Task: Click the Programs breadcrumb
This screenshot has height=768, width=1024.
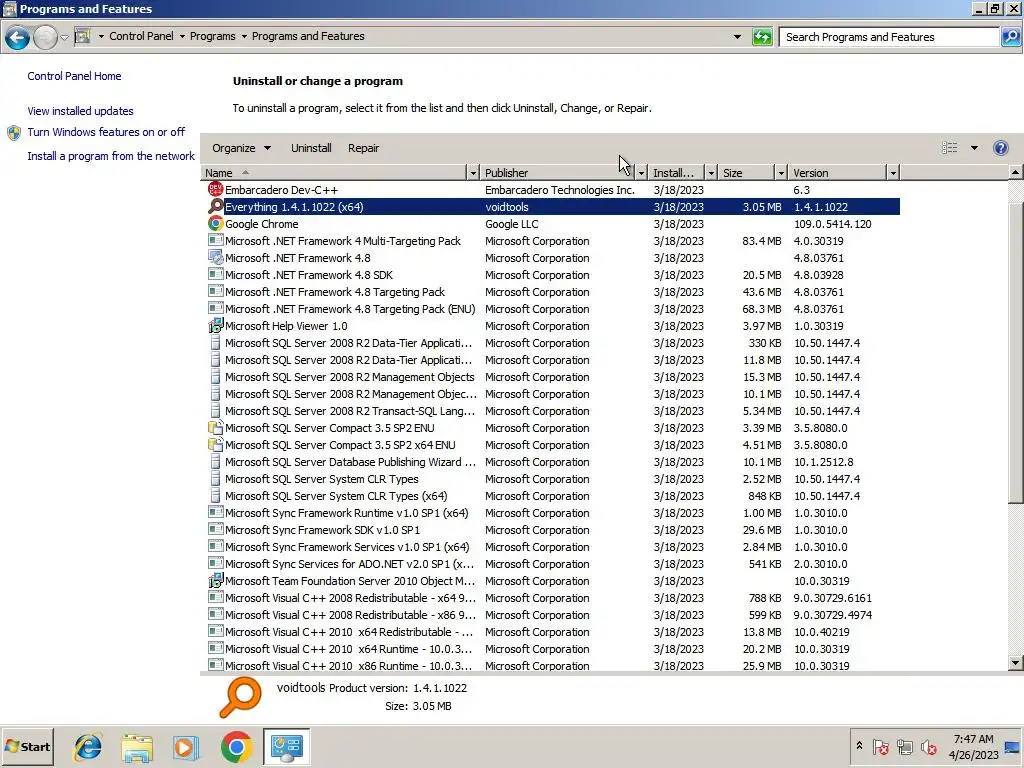Action: (x=212, y=36)
